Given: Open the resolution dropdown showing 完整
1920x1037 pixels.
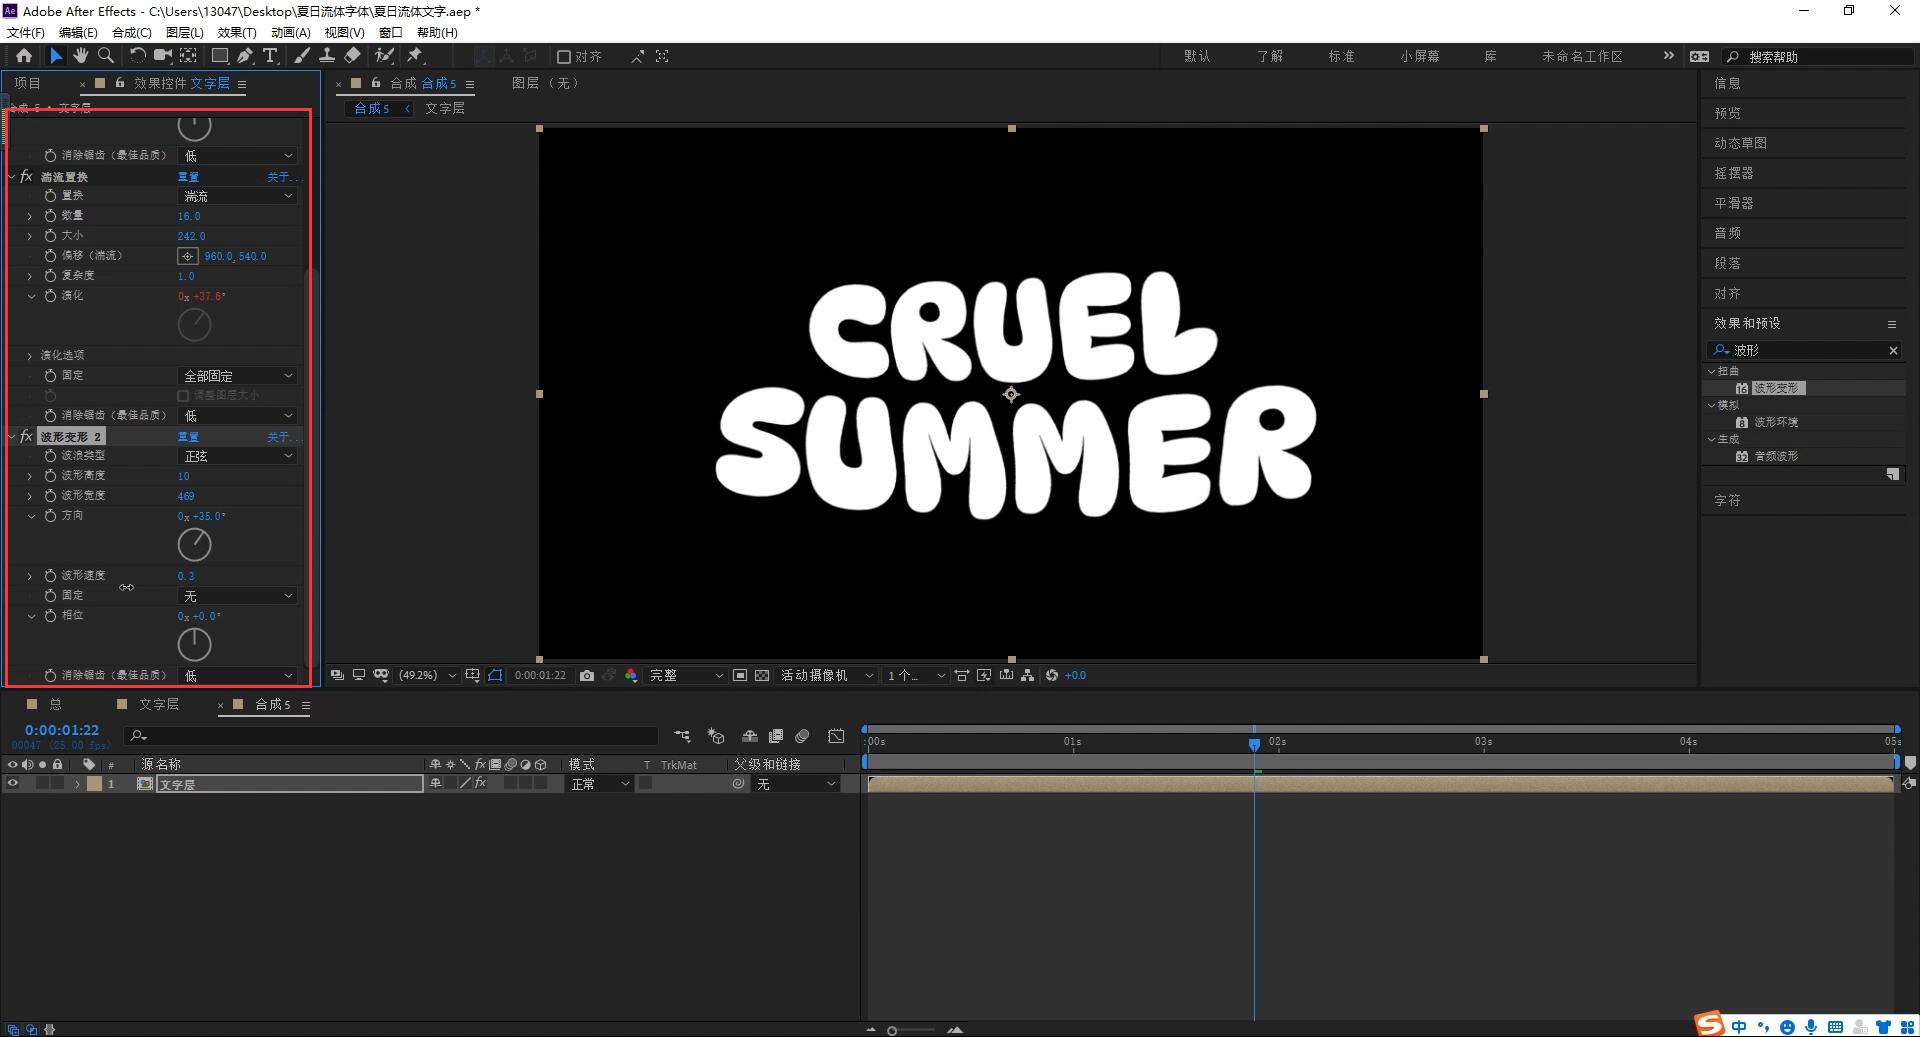Looking at the screenshot, I should (685, 676).
